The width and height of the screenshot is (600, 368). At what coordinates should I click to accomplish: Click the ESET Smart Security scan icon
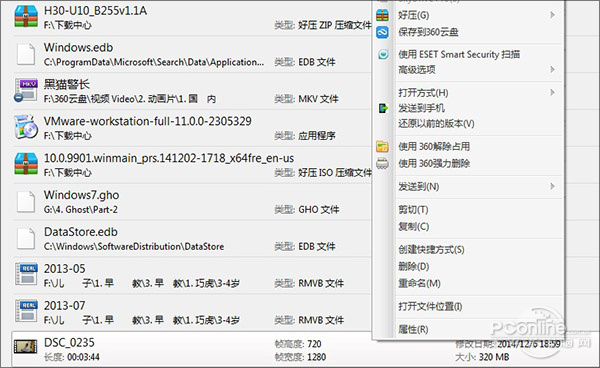point(383,54)
